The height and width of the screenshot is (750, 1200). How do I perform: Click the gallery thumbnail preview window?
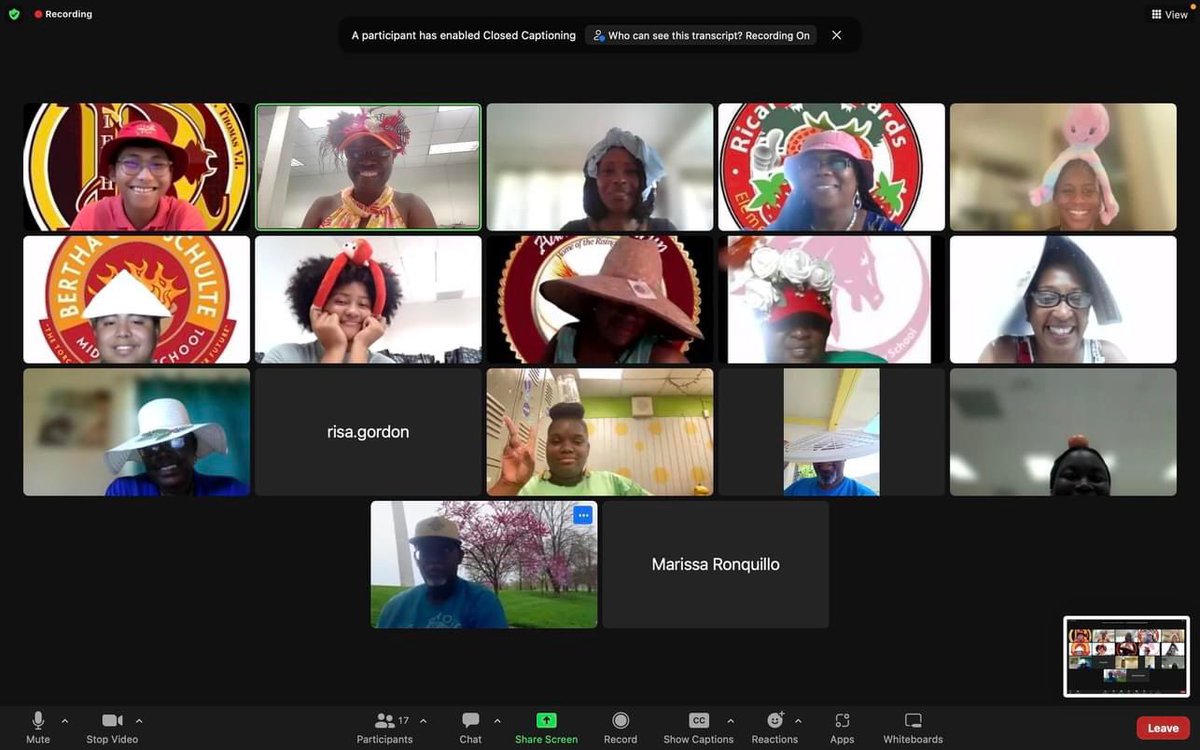click(1127, 656)
